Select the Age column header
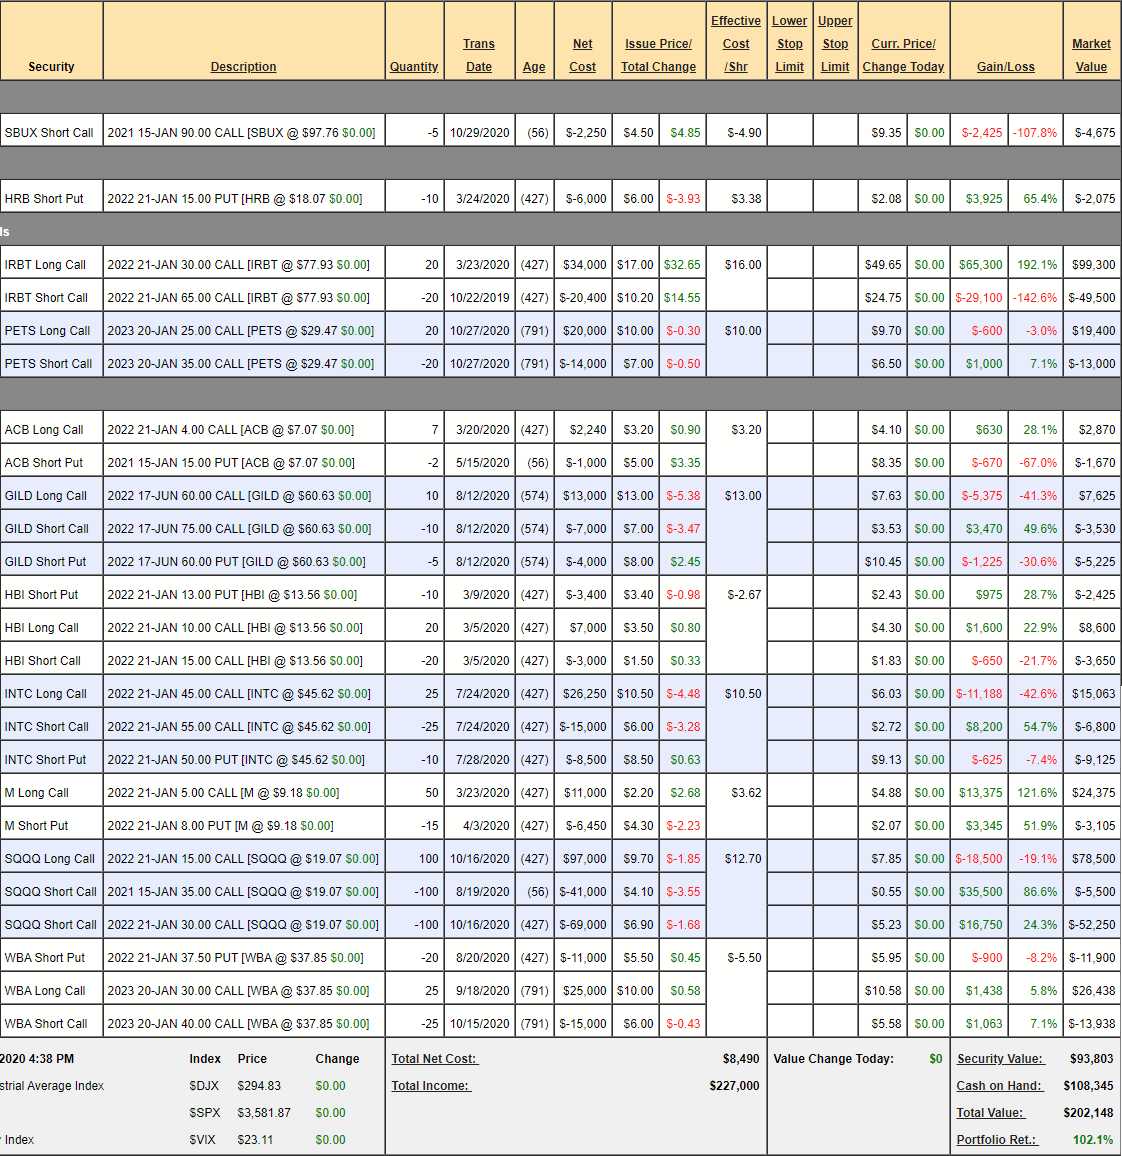The width and height of the screenshot is (1122, 1156). point(534,67)
